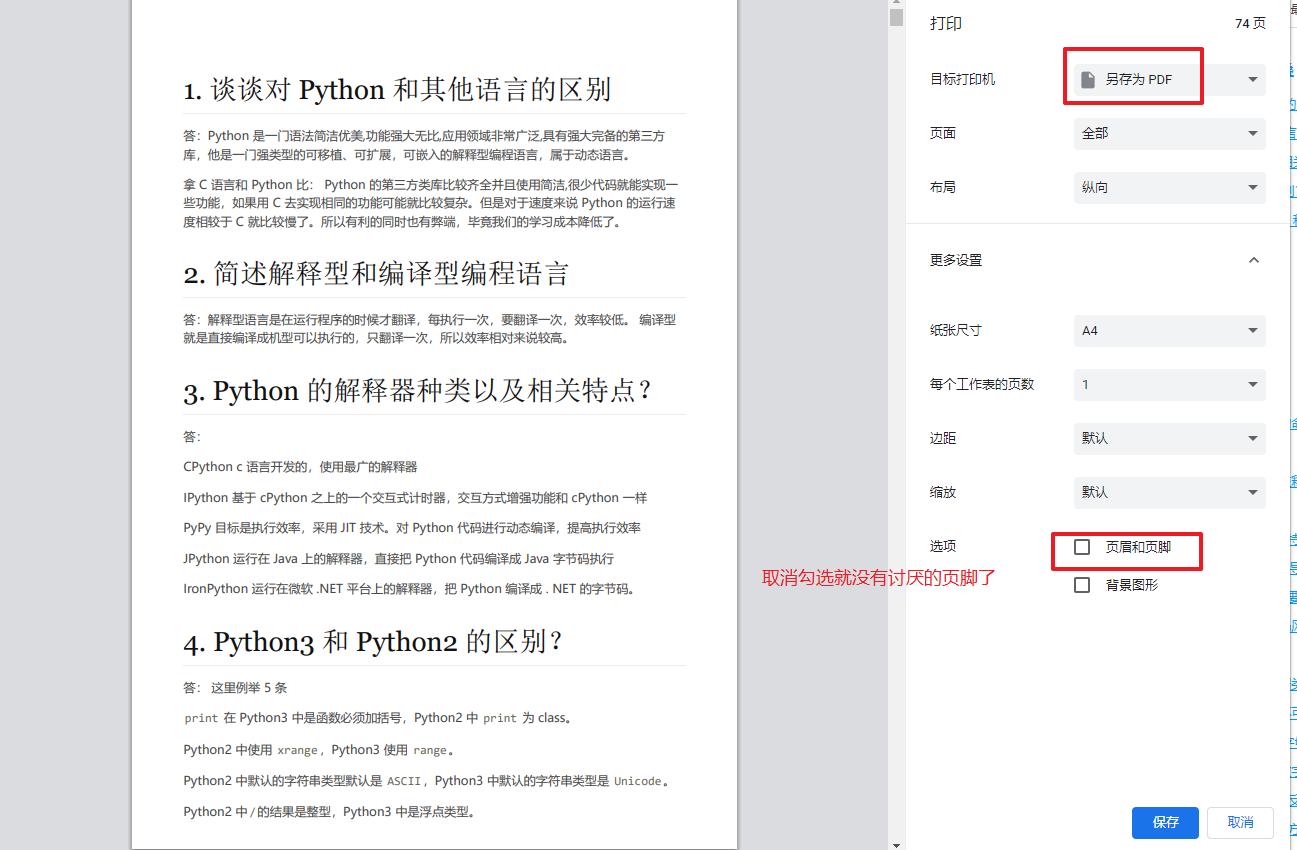Viewport: 1297px width, 850px height.
Task: Click the blue 保存 save button
Action: 1165,822
